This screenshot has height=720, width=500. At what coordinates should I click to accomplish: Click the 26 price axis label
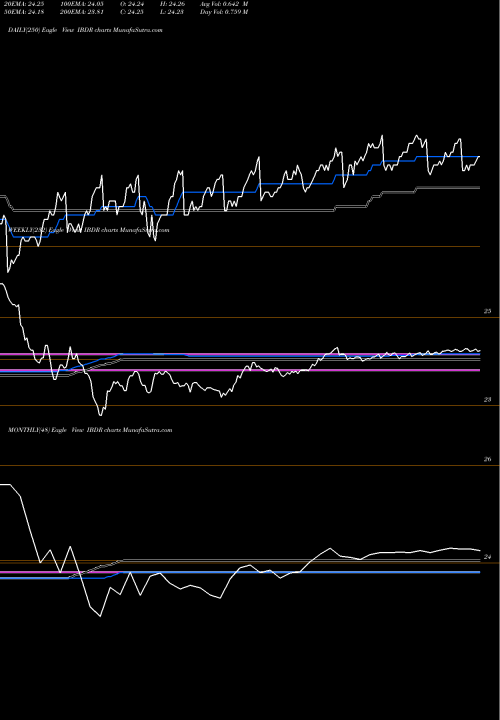click(488, 459)
